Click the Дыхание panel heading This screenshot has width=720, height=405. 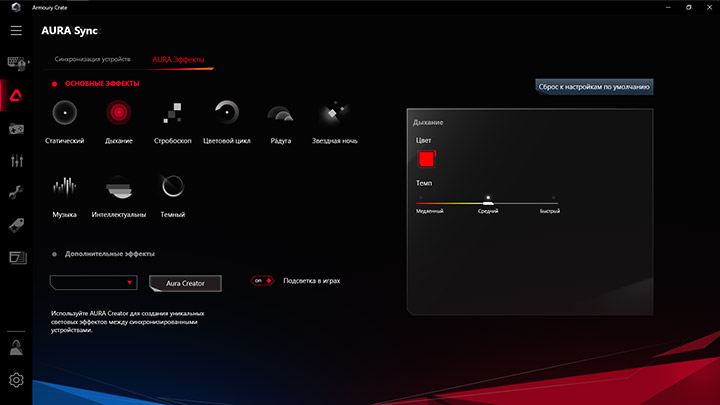point(428,123)
